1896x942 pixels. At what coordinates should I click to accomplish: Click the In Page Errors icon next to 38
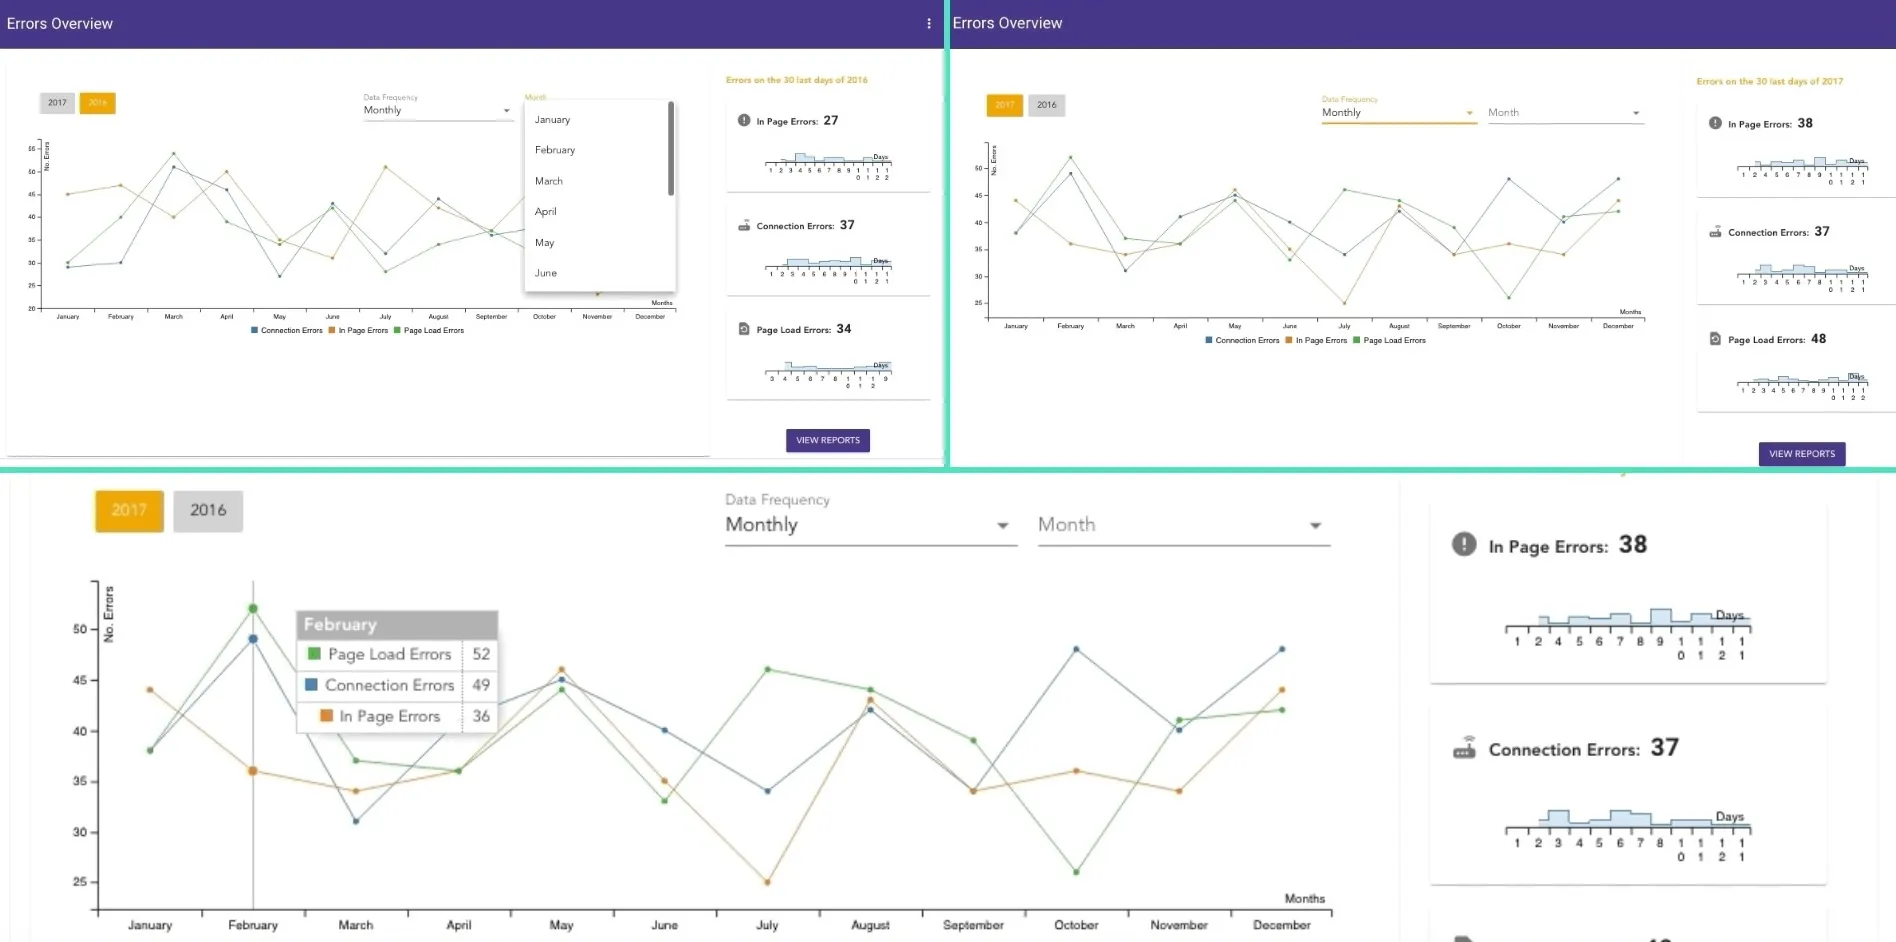tap(1465, 545)
